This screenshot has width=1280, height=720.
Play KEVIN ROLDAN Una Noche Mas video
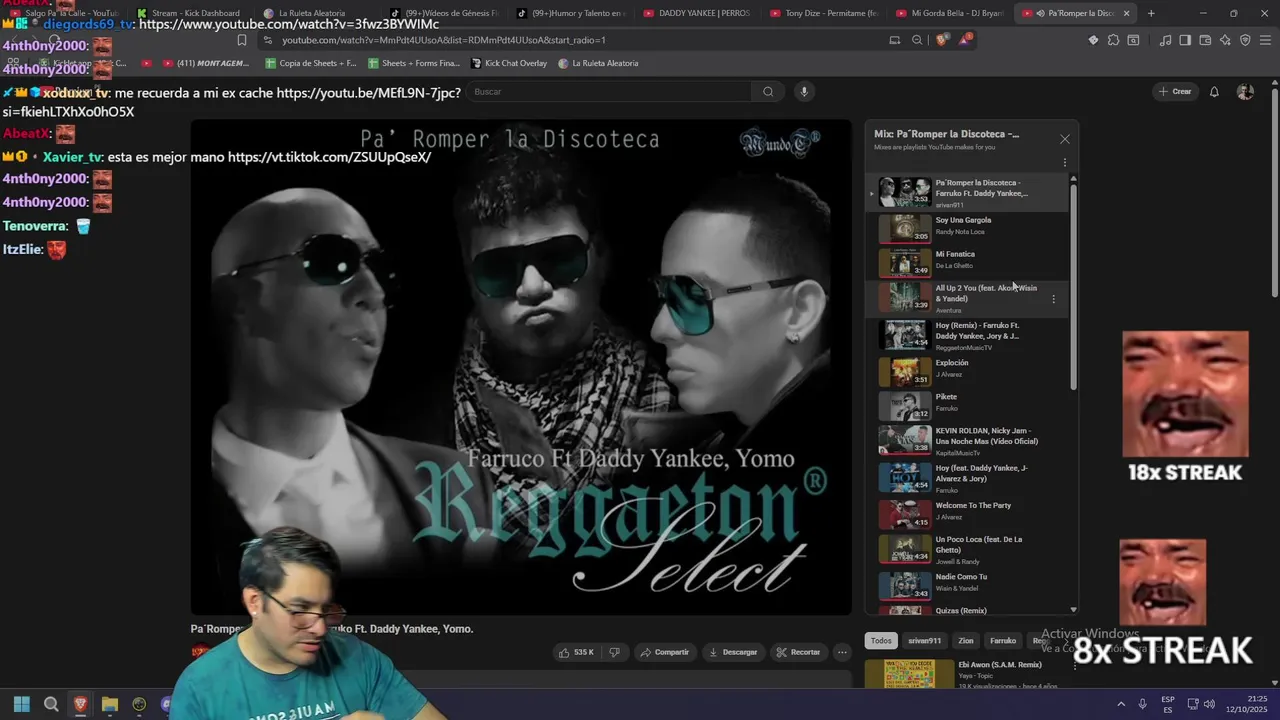967,441
